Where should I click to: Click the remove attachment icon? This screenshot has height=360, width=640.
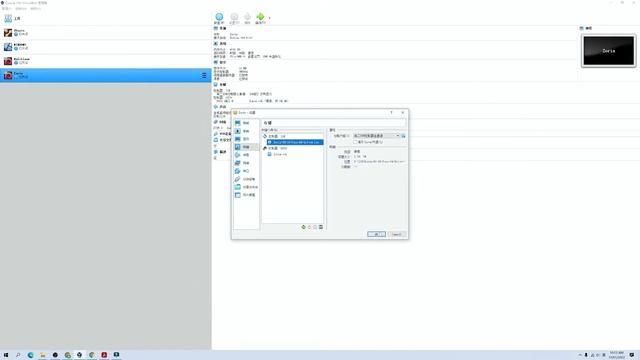coord(321,227)
